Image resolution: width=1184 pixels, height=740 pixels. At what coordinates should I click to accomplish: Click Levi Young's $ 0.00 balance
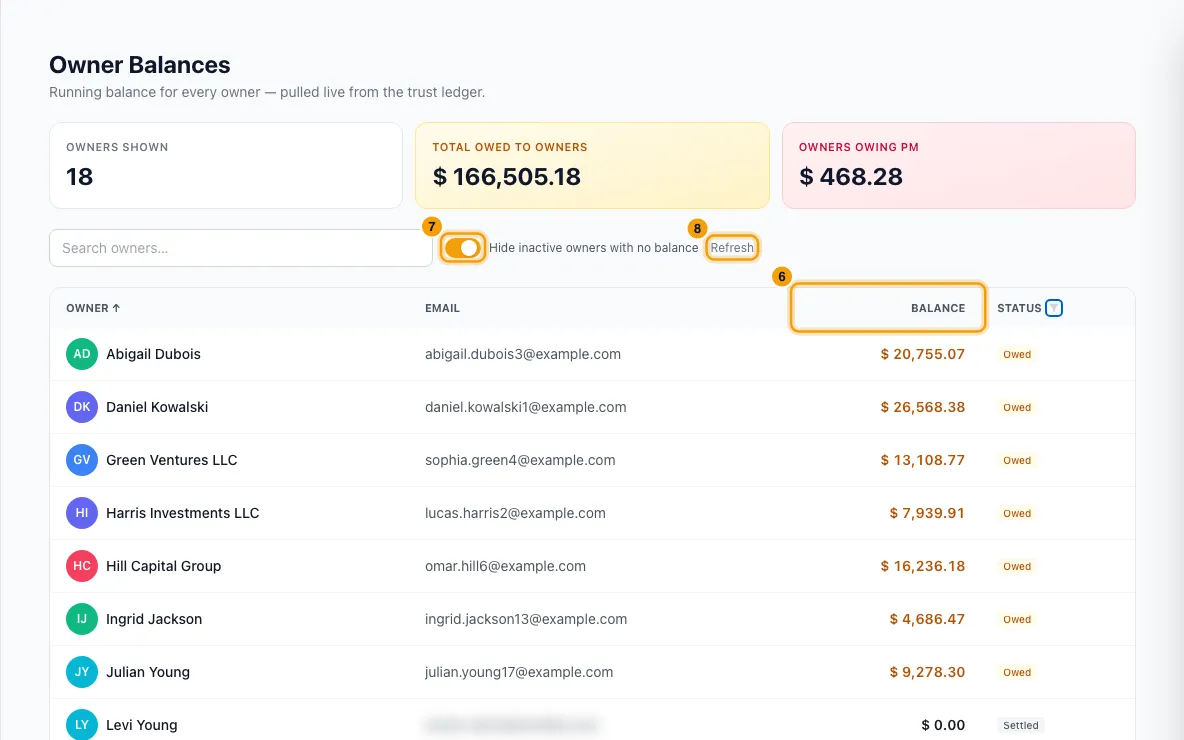[x=943, y=725]
